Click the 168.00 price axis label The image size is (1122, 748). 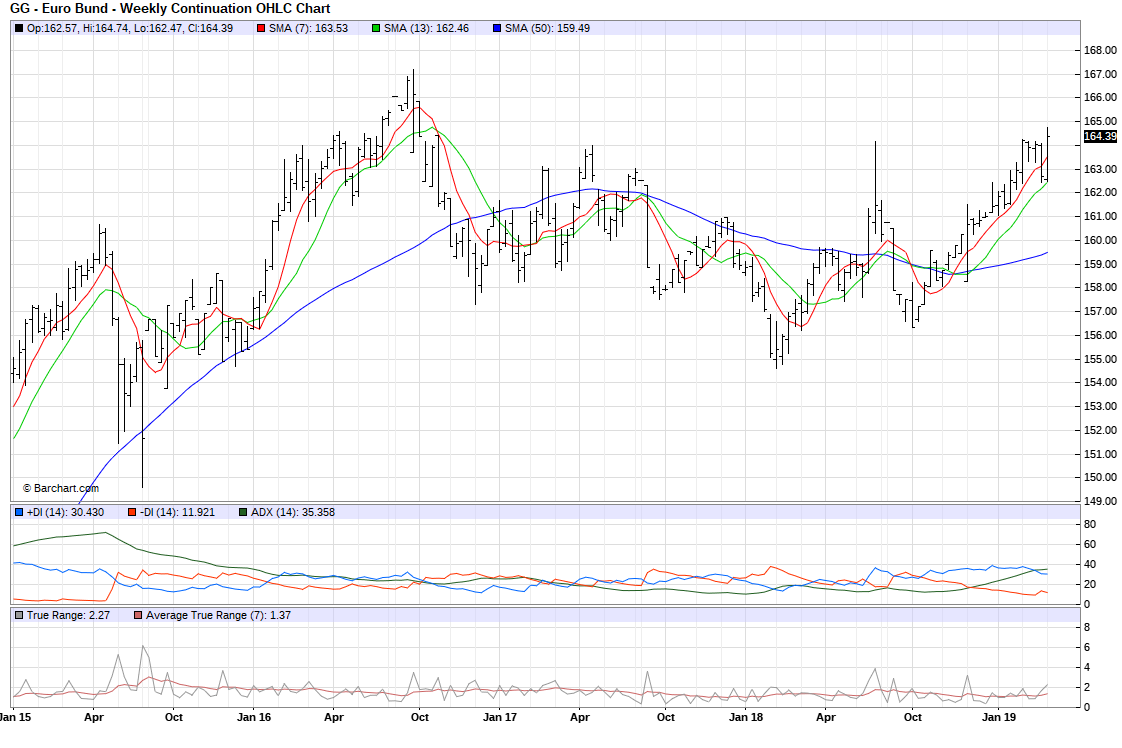[1100, 50]
